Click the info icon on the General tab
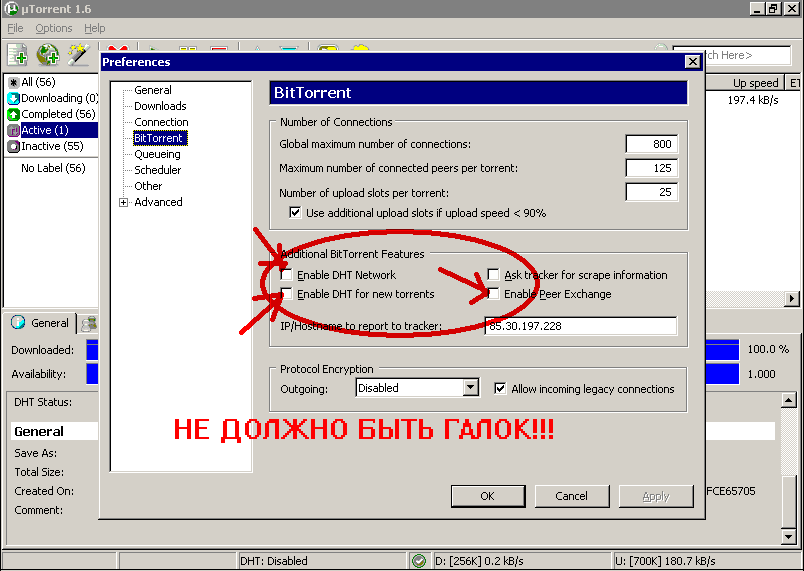 pyautogui.click(x=18, y=322)
